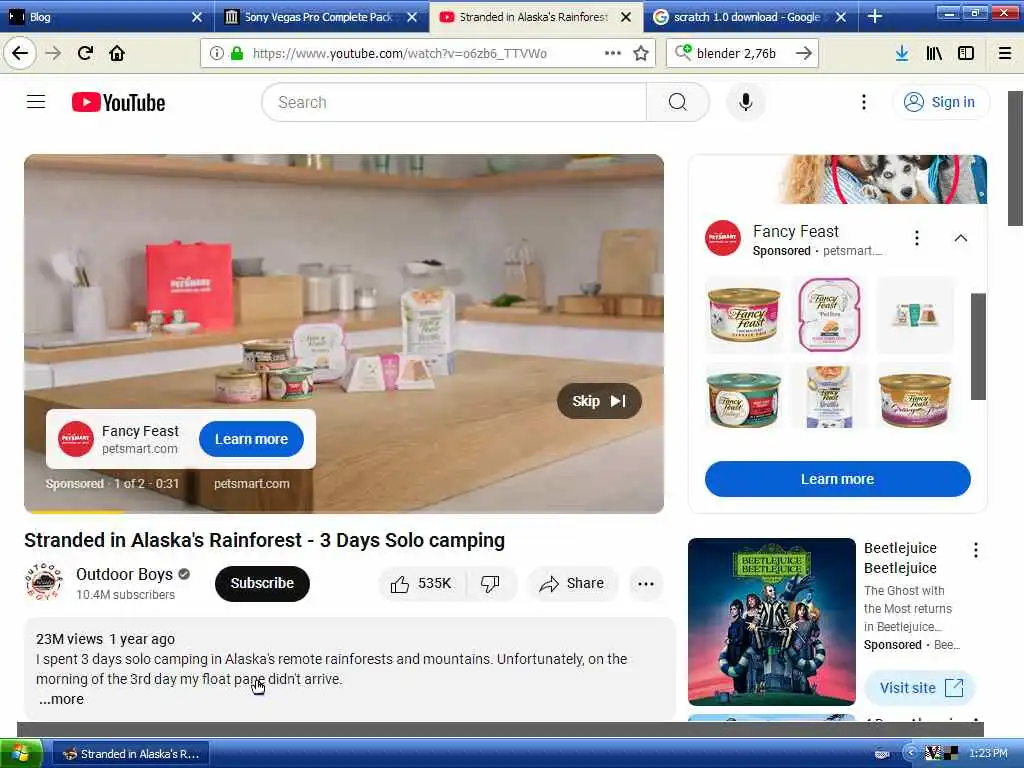
Task: Open more actions ellipsis beside Share
Action: click(646, 584)
